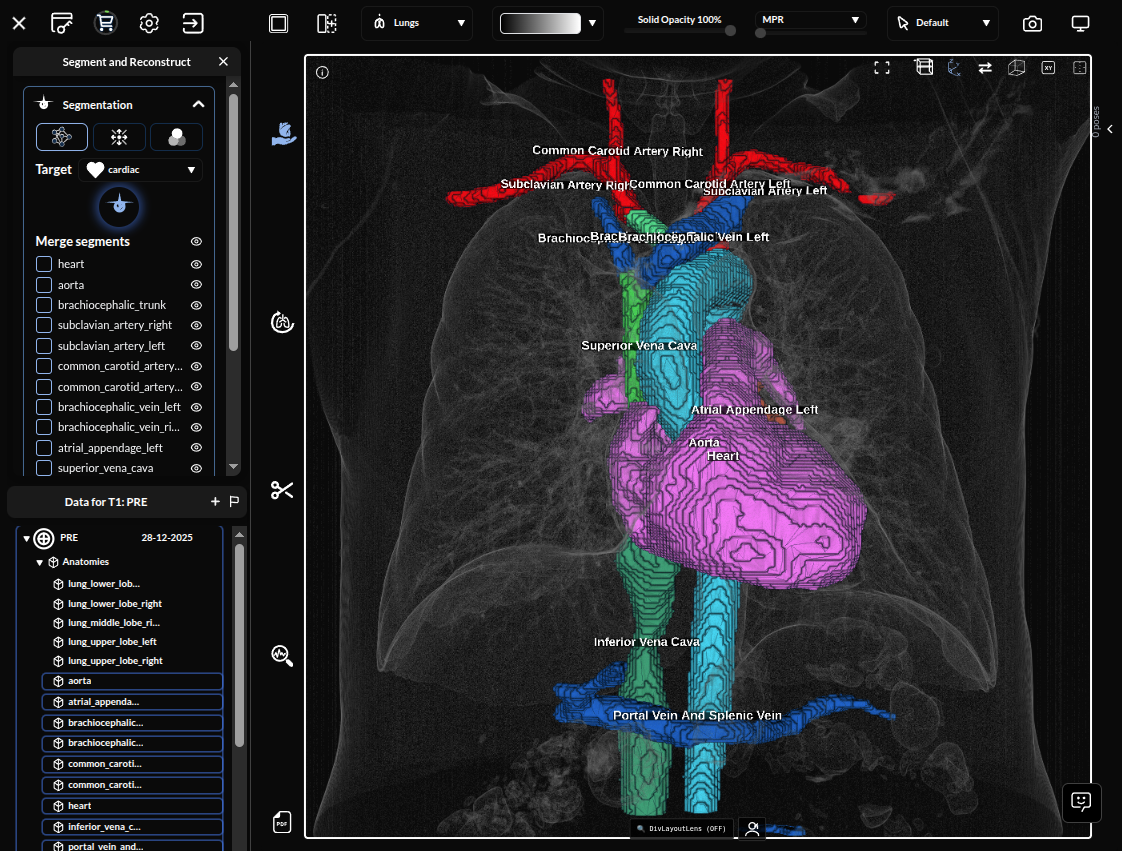
Task: Open the shopping cart icon
Action: [x=105, y=23]
